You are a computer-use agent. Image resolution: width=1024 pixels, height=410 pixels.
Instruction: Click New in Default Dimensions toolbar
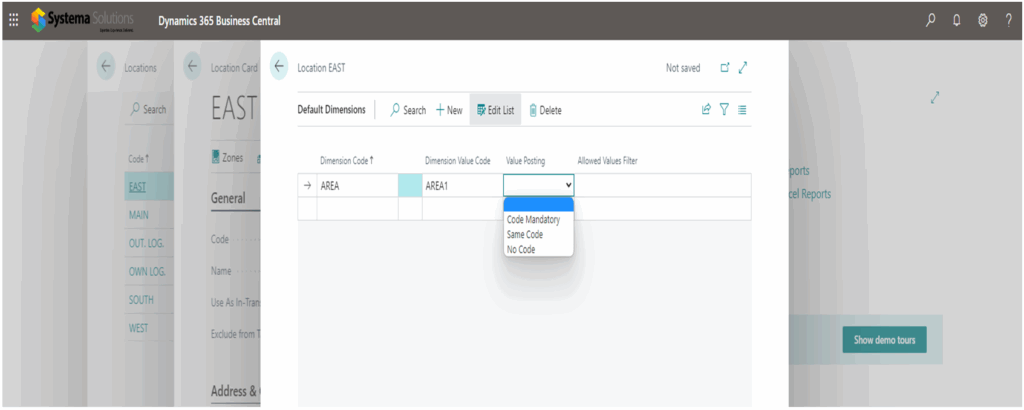coord(449,110)
